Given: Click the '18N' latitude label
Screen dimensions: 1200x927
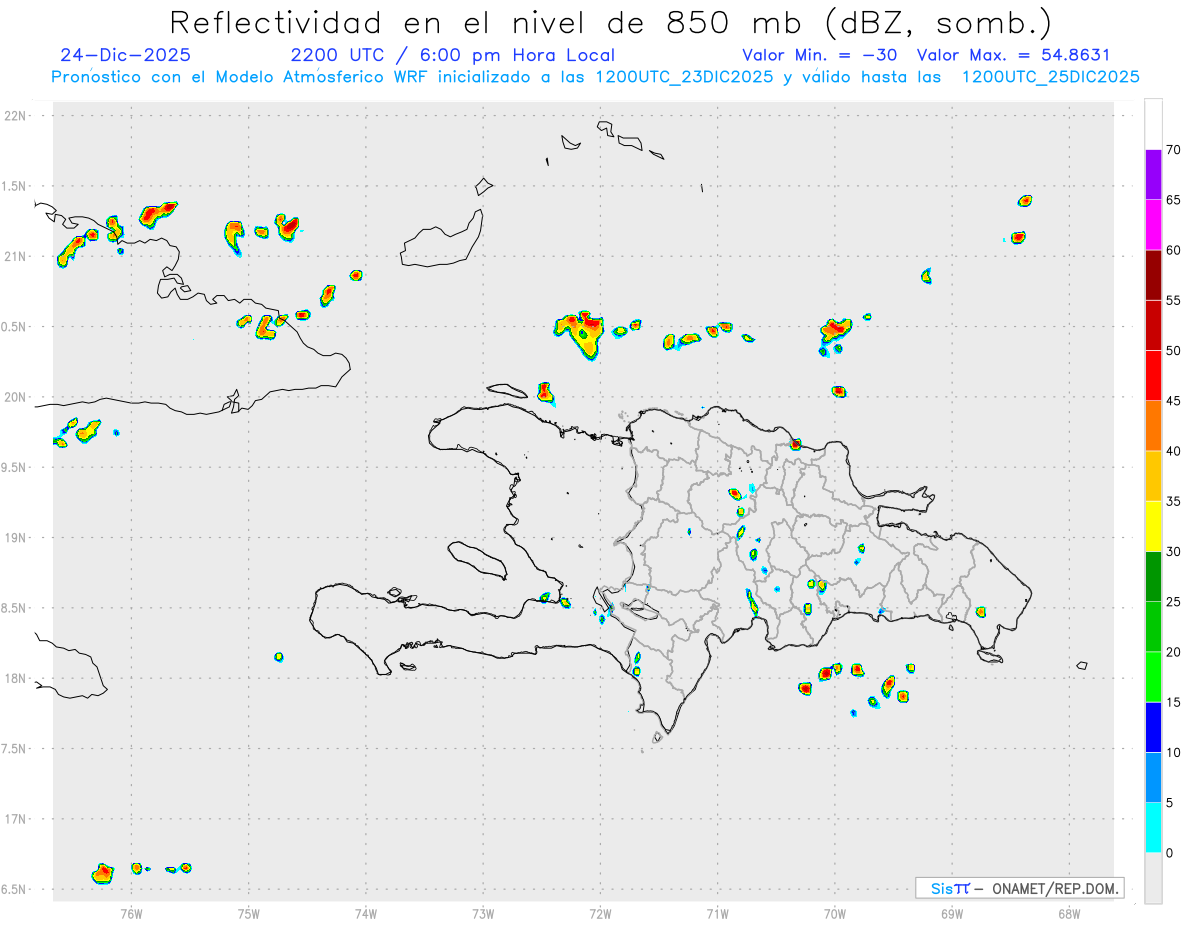Looking at the screenshot, I should (x=17, y=679).
